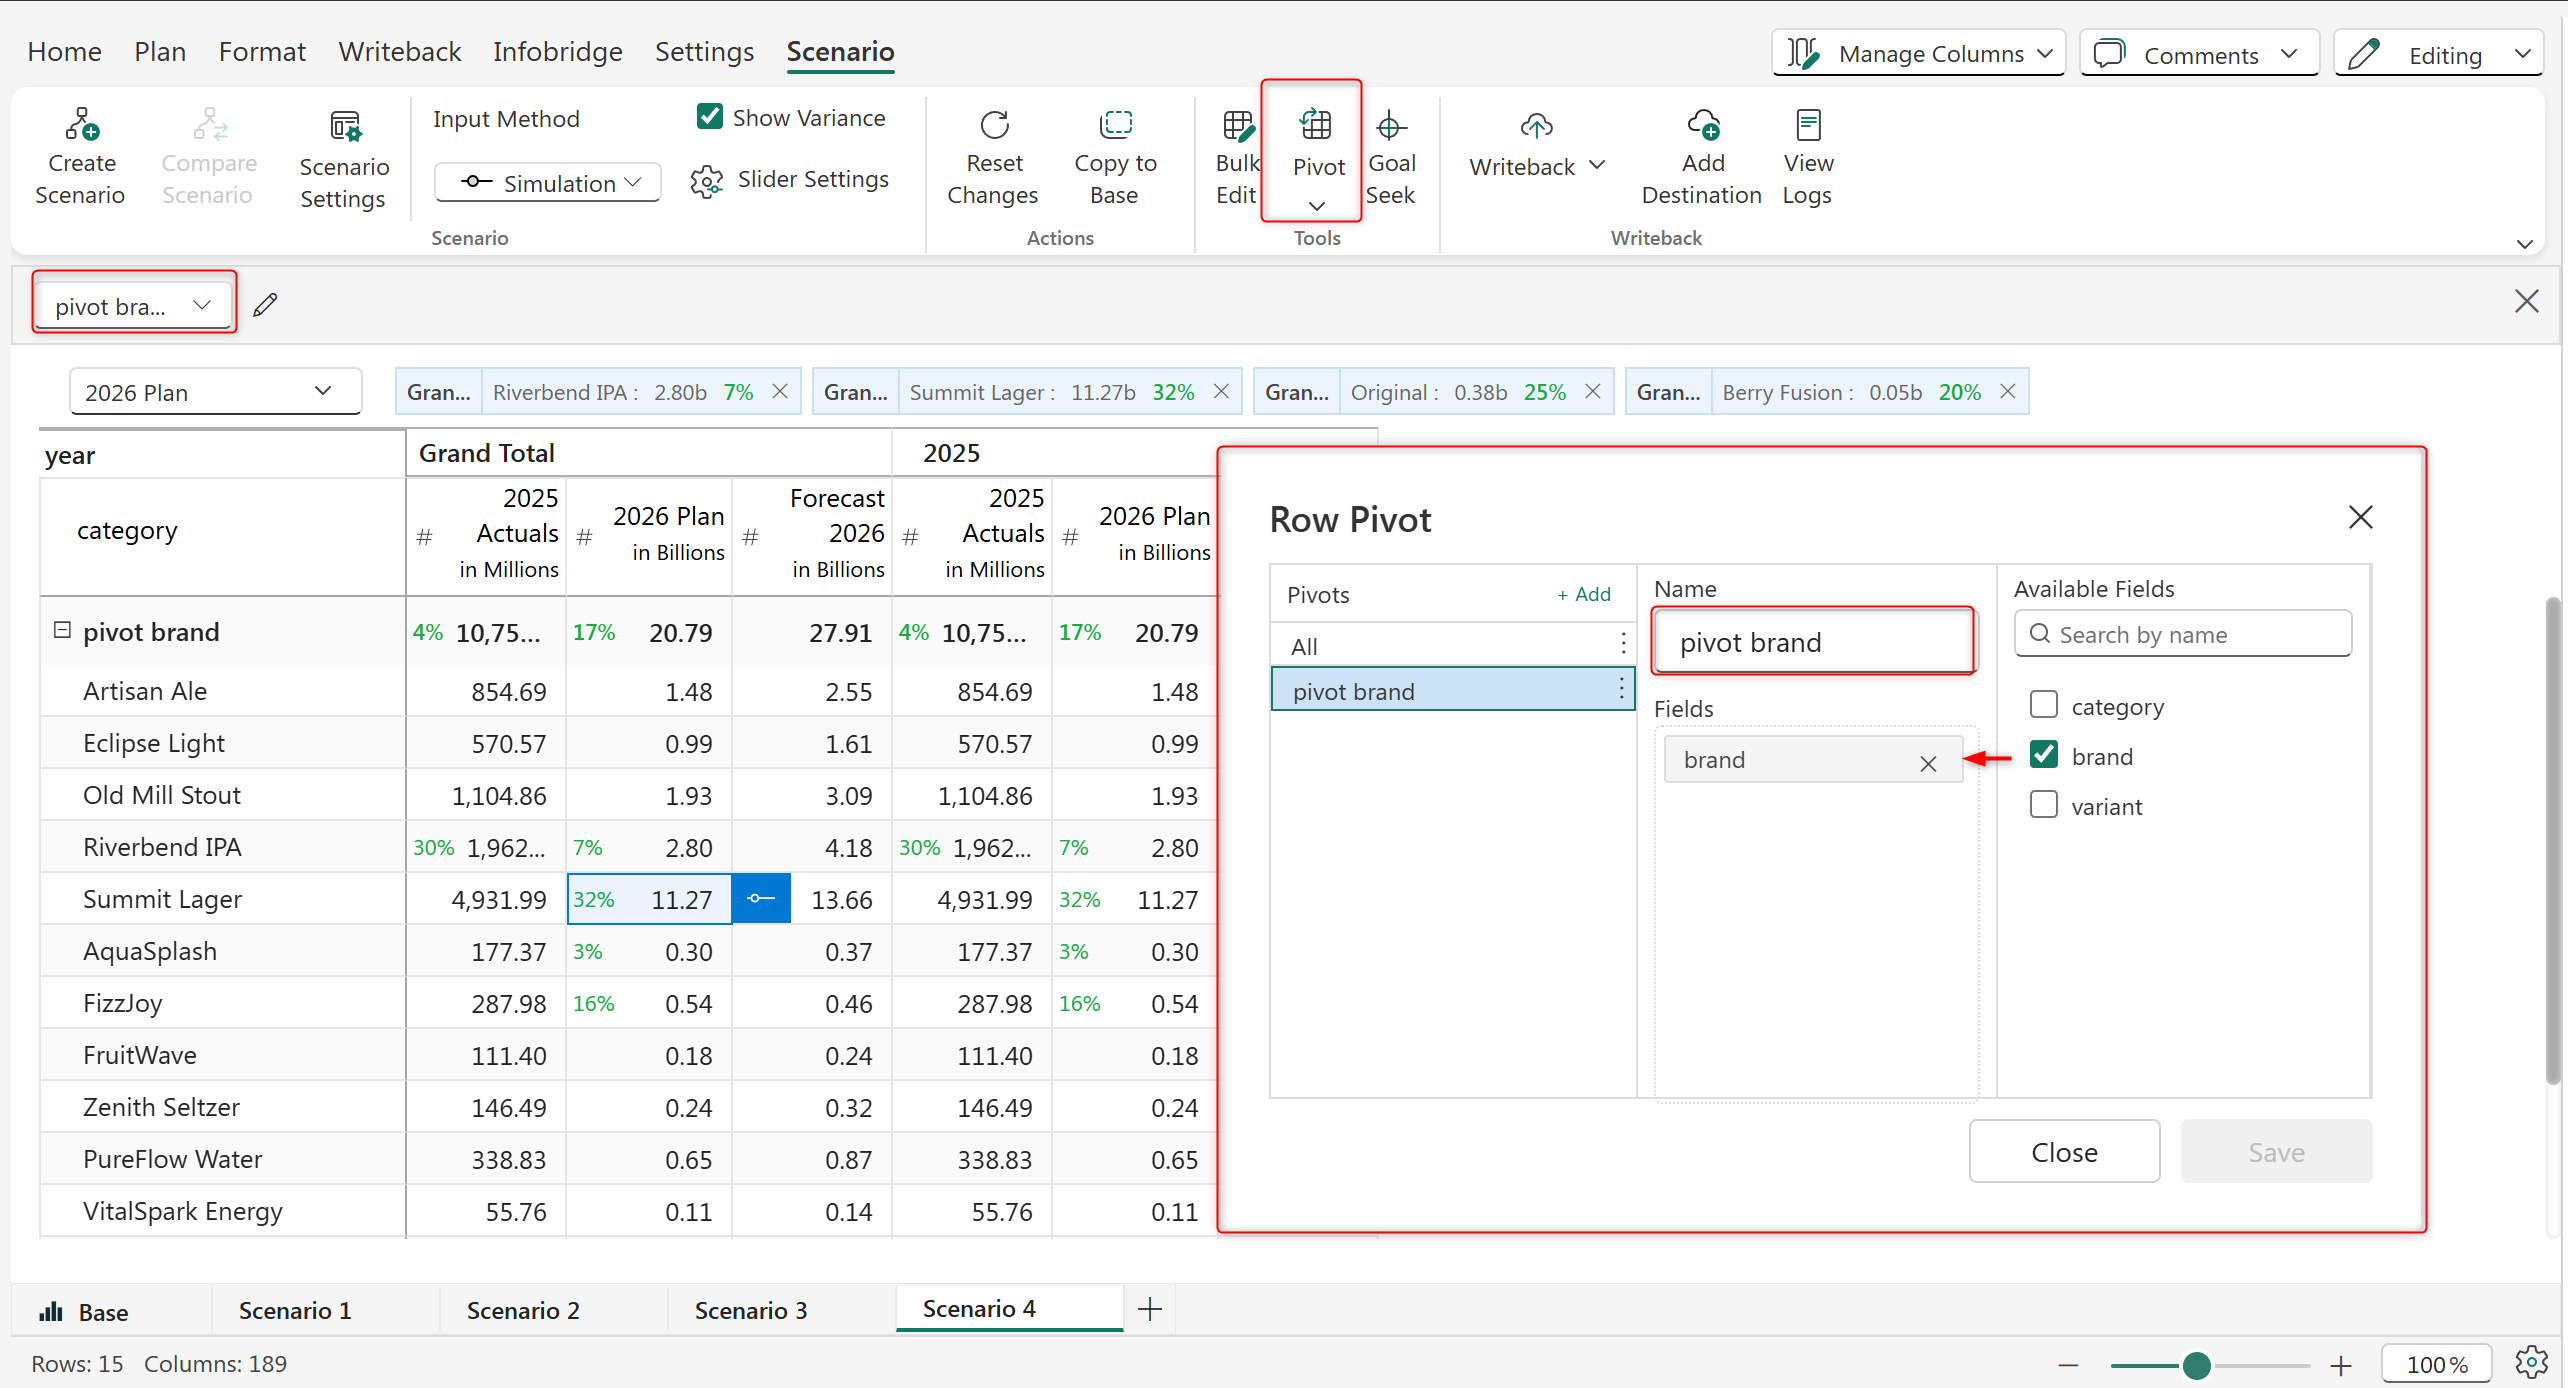Switch to the Scenario 2 sheet tab

click(523, 1311)
